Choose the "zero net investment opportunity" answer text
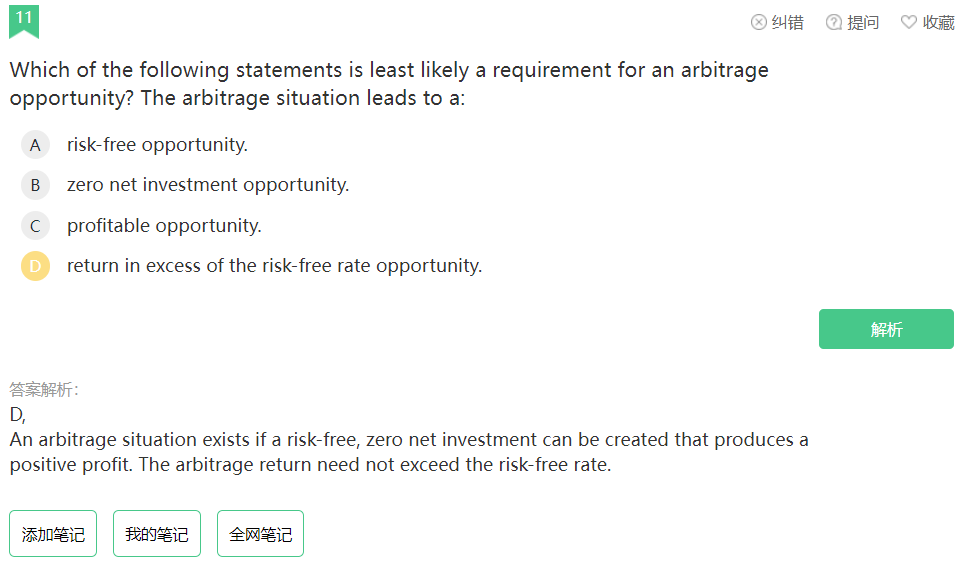Image resolution: width=966 pixels, height=570 pixels. (x=208, y=185)
